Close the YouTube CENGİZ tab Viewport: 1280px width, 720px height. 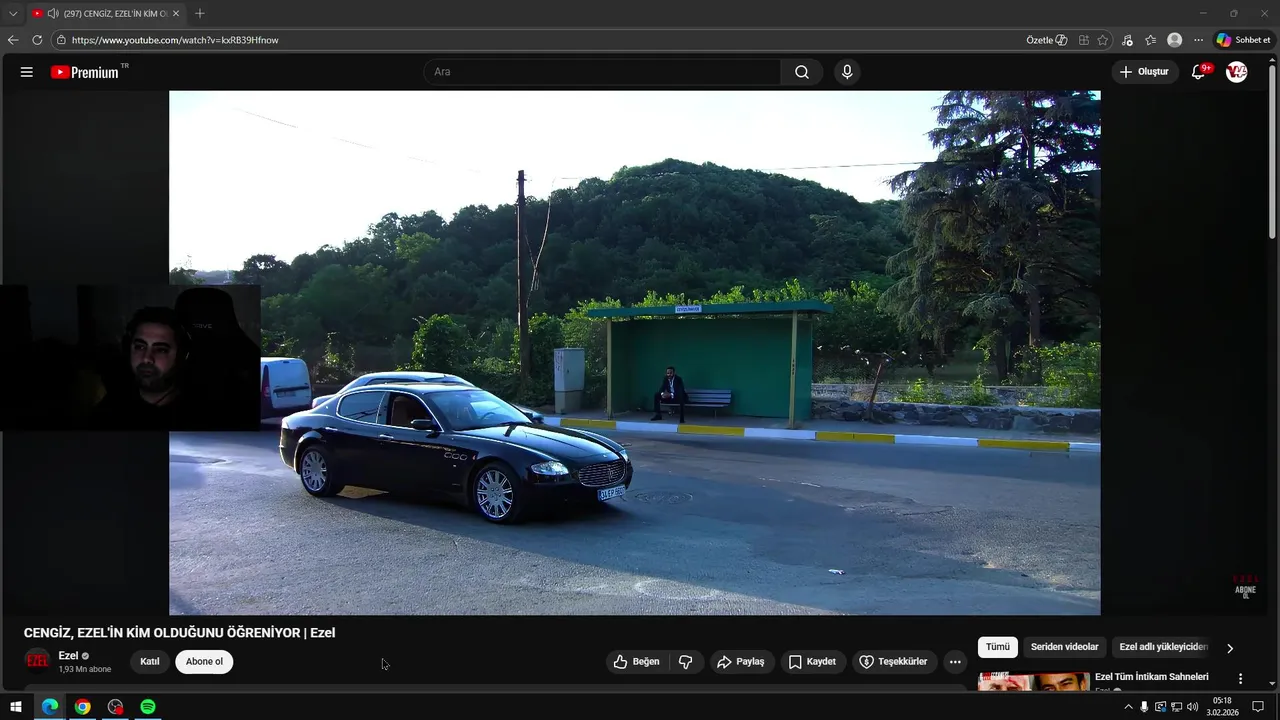(x=176, y=13)
